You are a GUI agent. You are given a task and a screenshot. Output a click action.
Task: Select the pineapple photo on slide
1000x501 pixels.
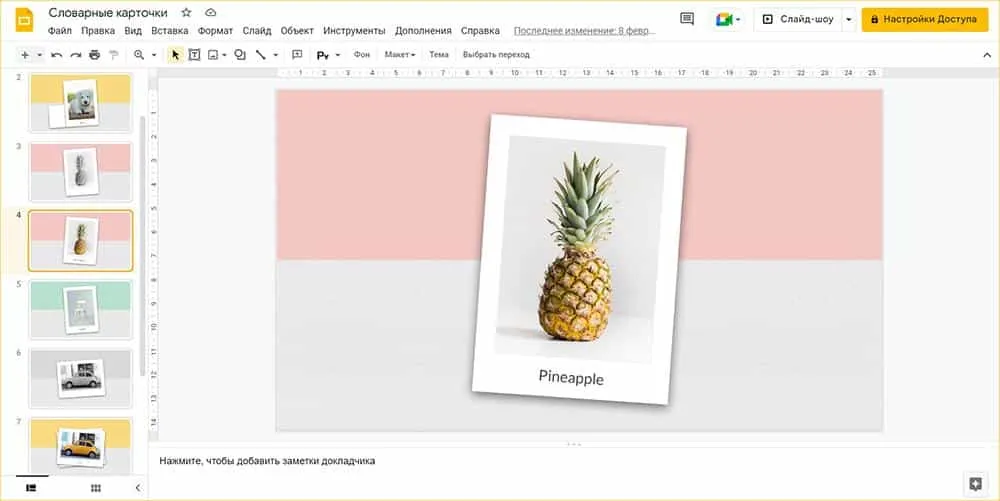tap(580, 249)
